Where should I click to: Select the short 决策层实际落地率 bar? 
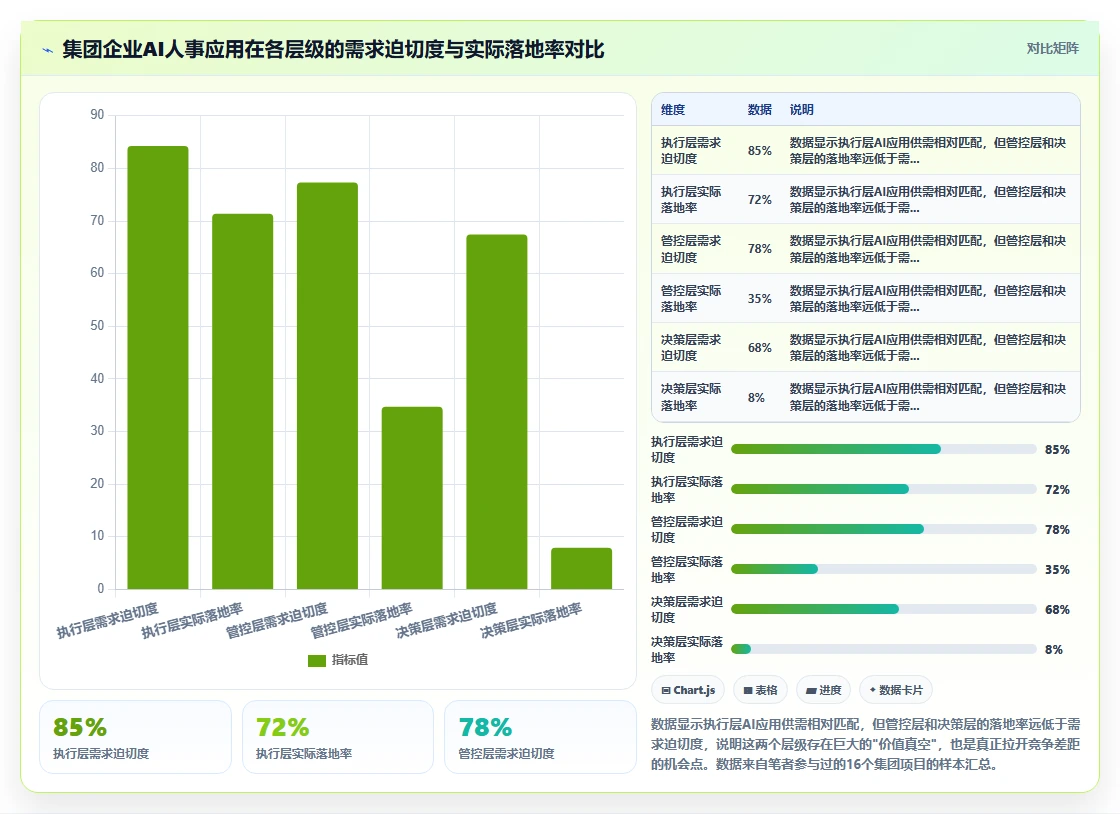(581, 568)
